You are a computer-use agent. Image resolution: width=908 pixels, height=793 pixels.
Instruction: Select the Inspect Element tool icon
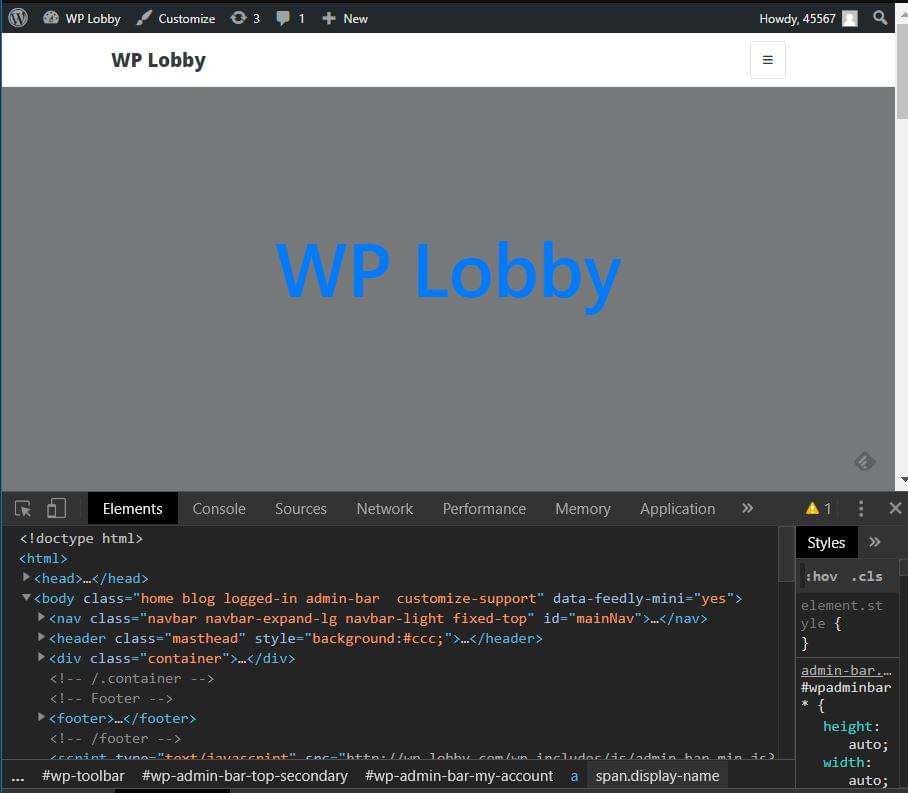point(22,508)
